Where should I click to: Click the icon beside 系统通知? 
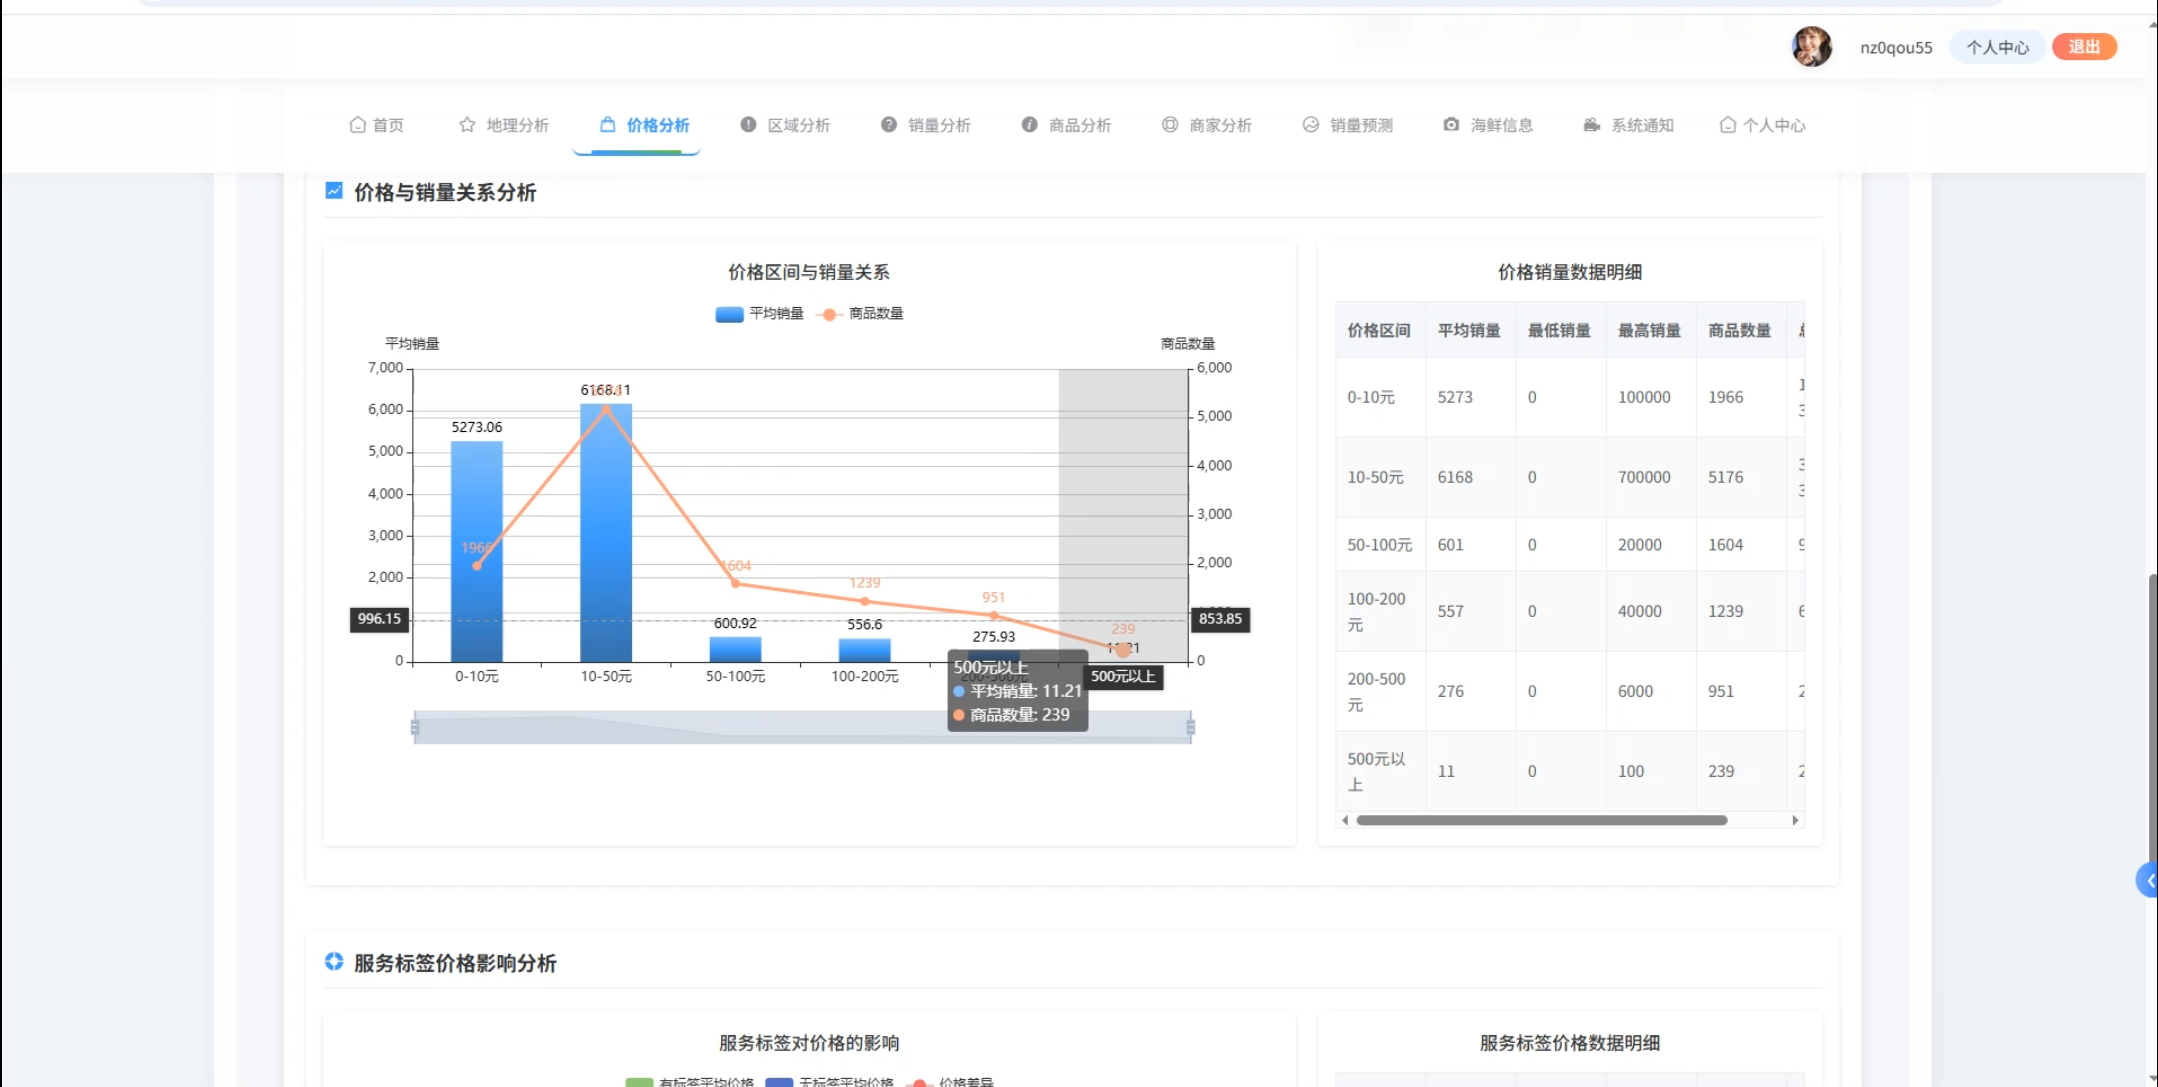1592,125
